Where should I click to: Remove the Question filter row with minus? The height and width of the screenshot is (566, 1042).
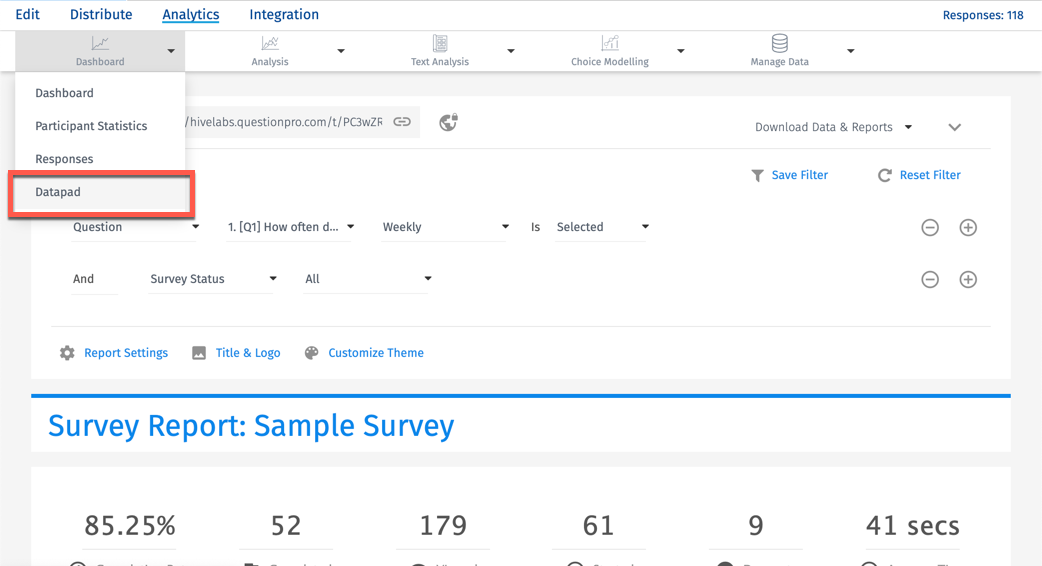[x=930, y=228]
